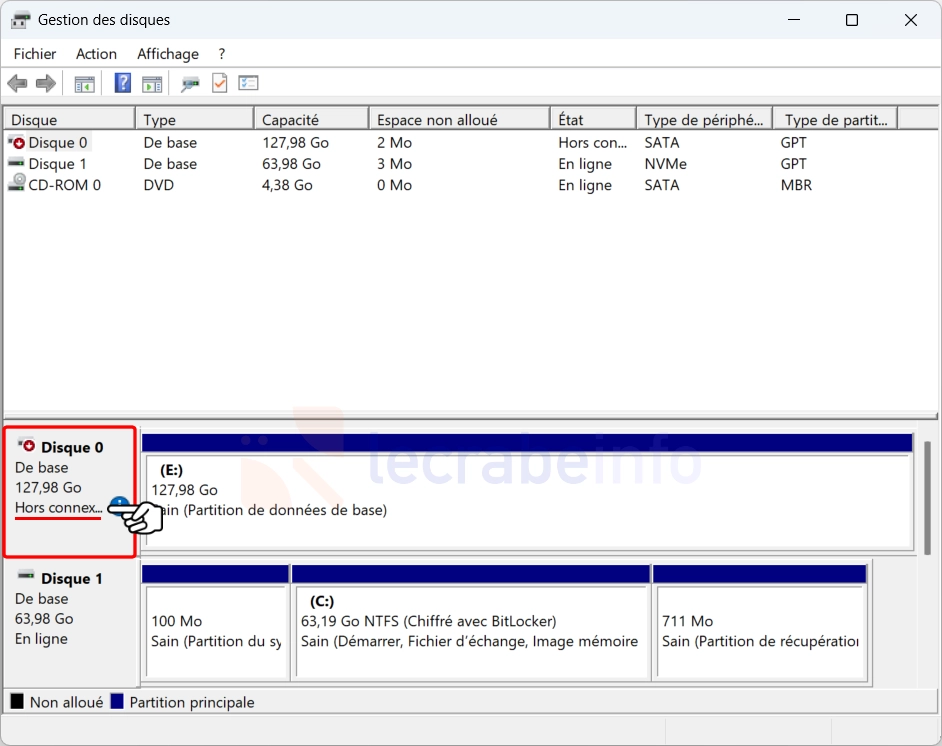Sort list by Espace non alloué header

coord(458,120)
